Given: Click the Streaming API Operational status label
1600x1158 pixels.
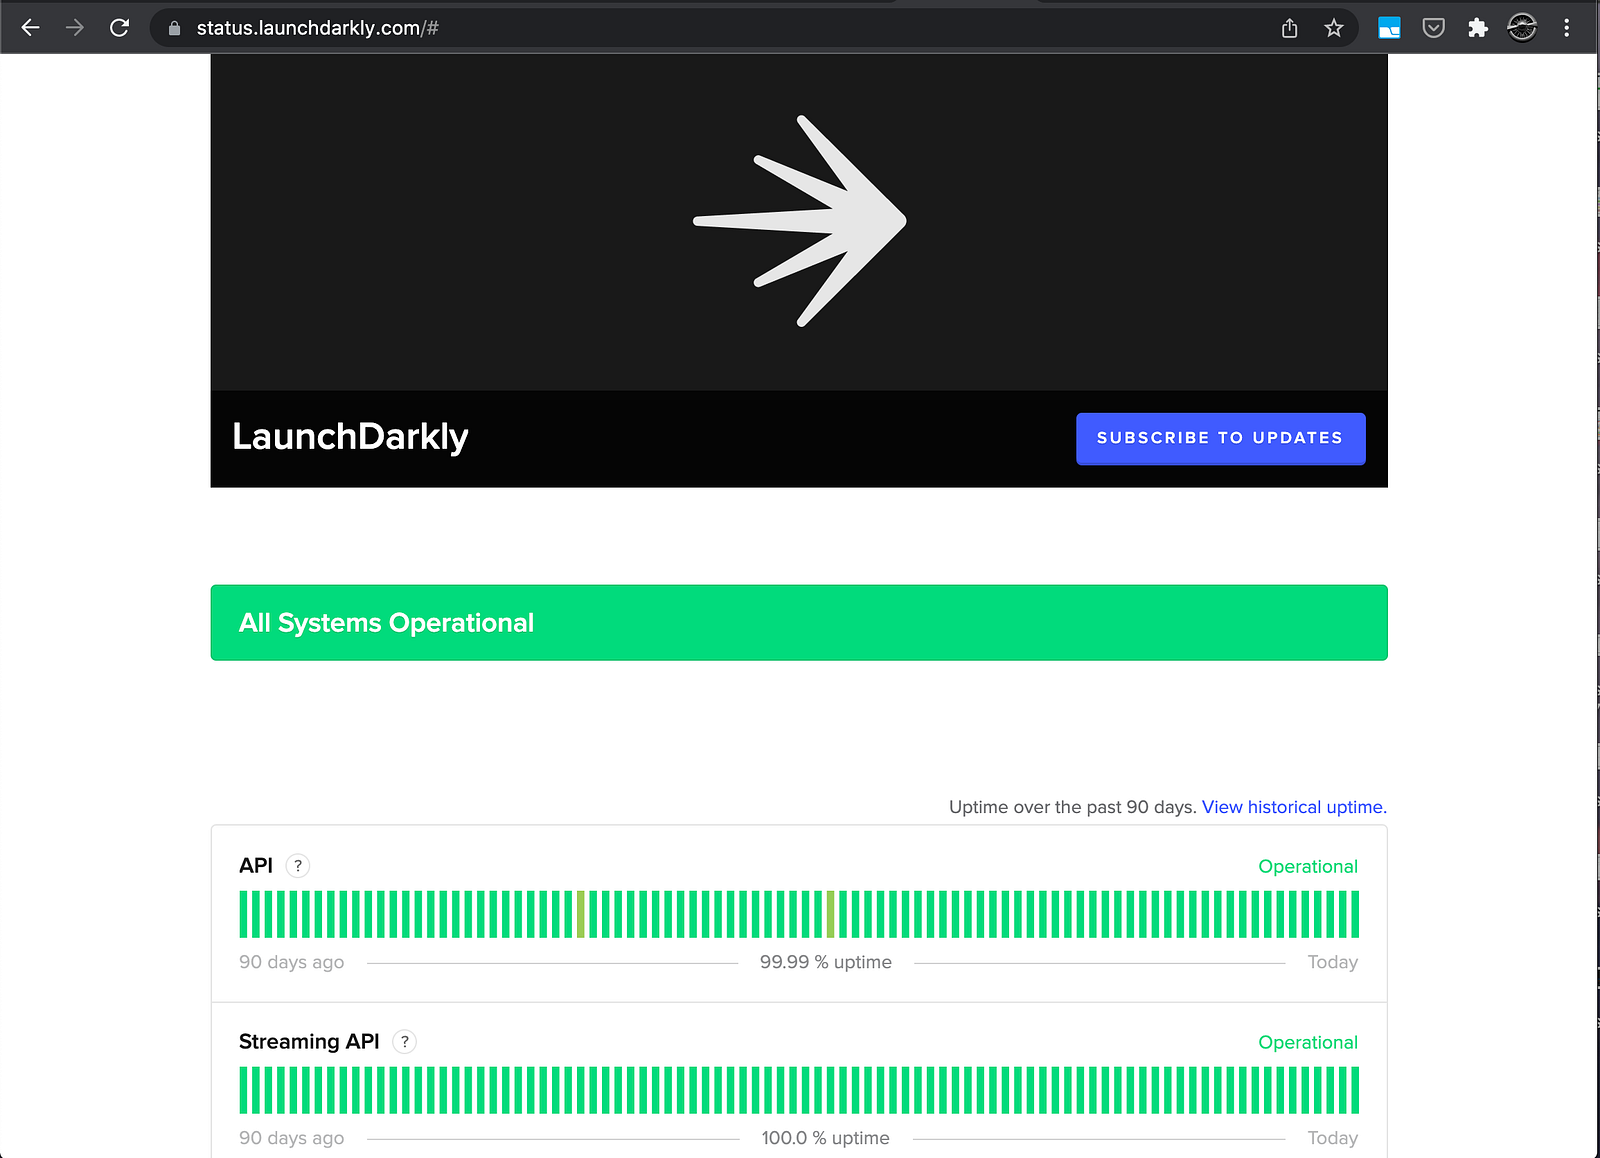Looking at the screenshot, I should coord(1308,1043).
